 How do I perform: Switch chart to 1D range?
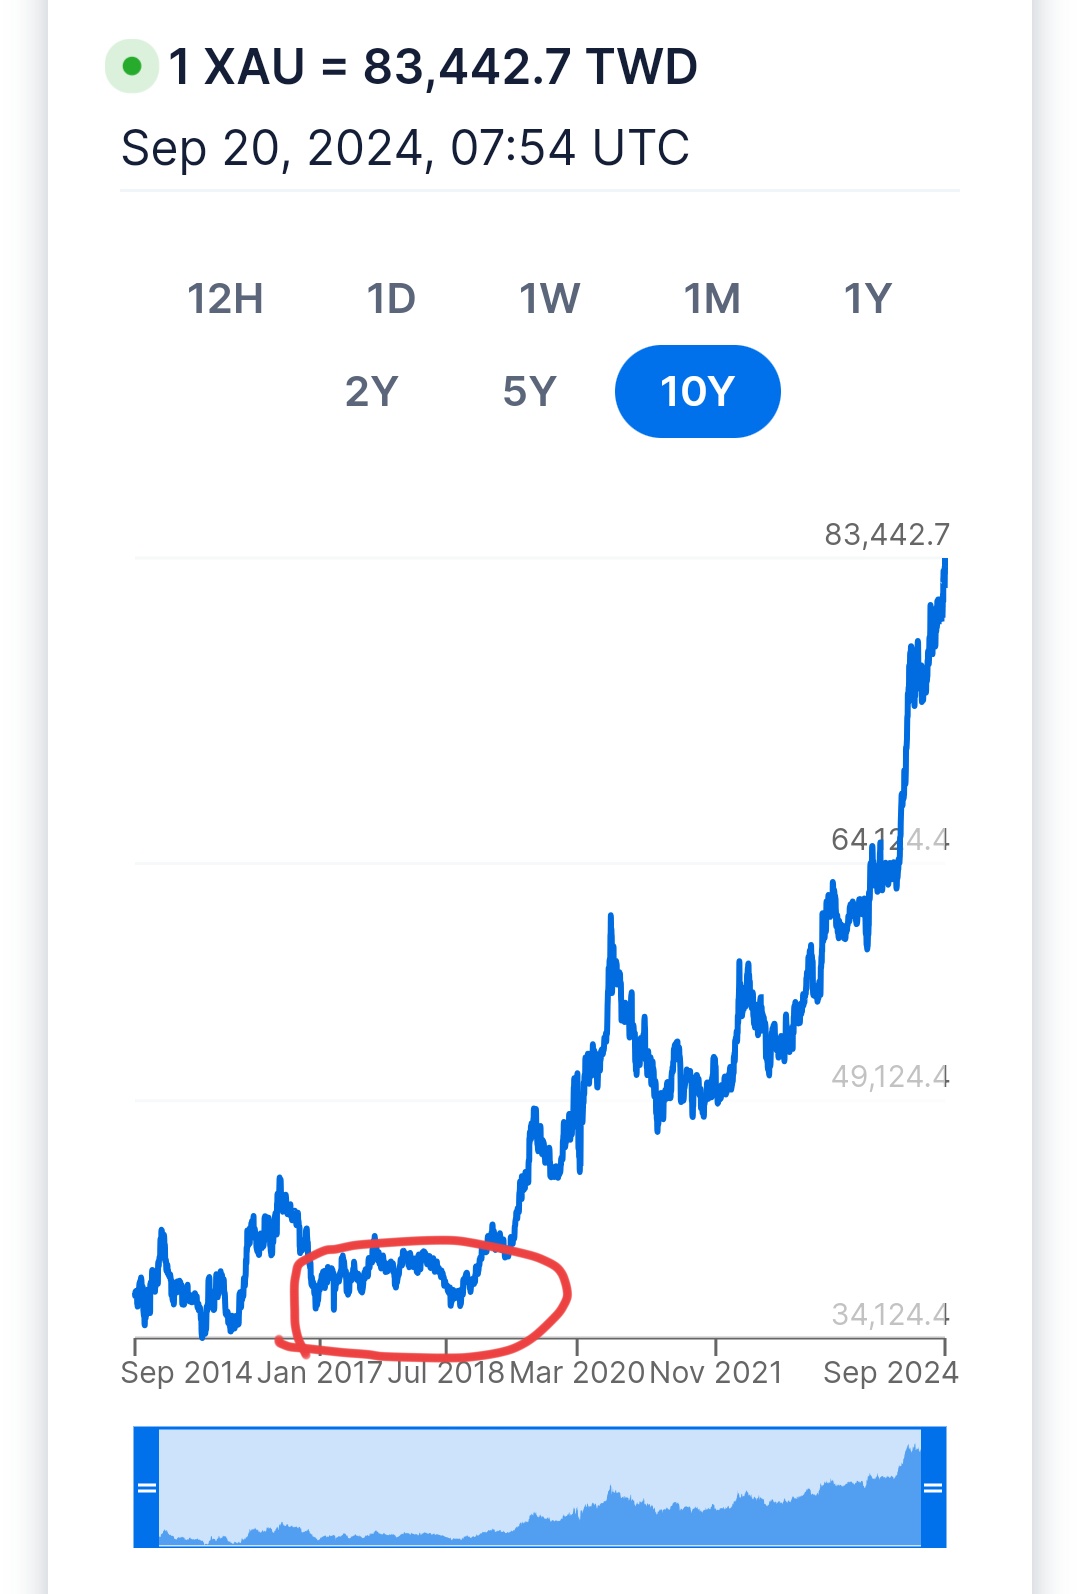(x=391, y=299)
